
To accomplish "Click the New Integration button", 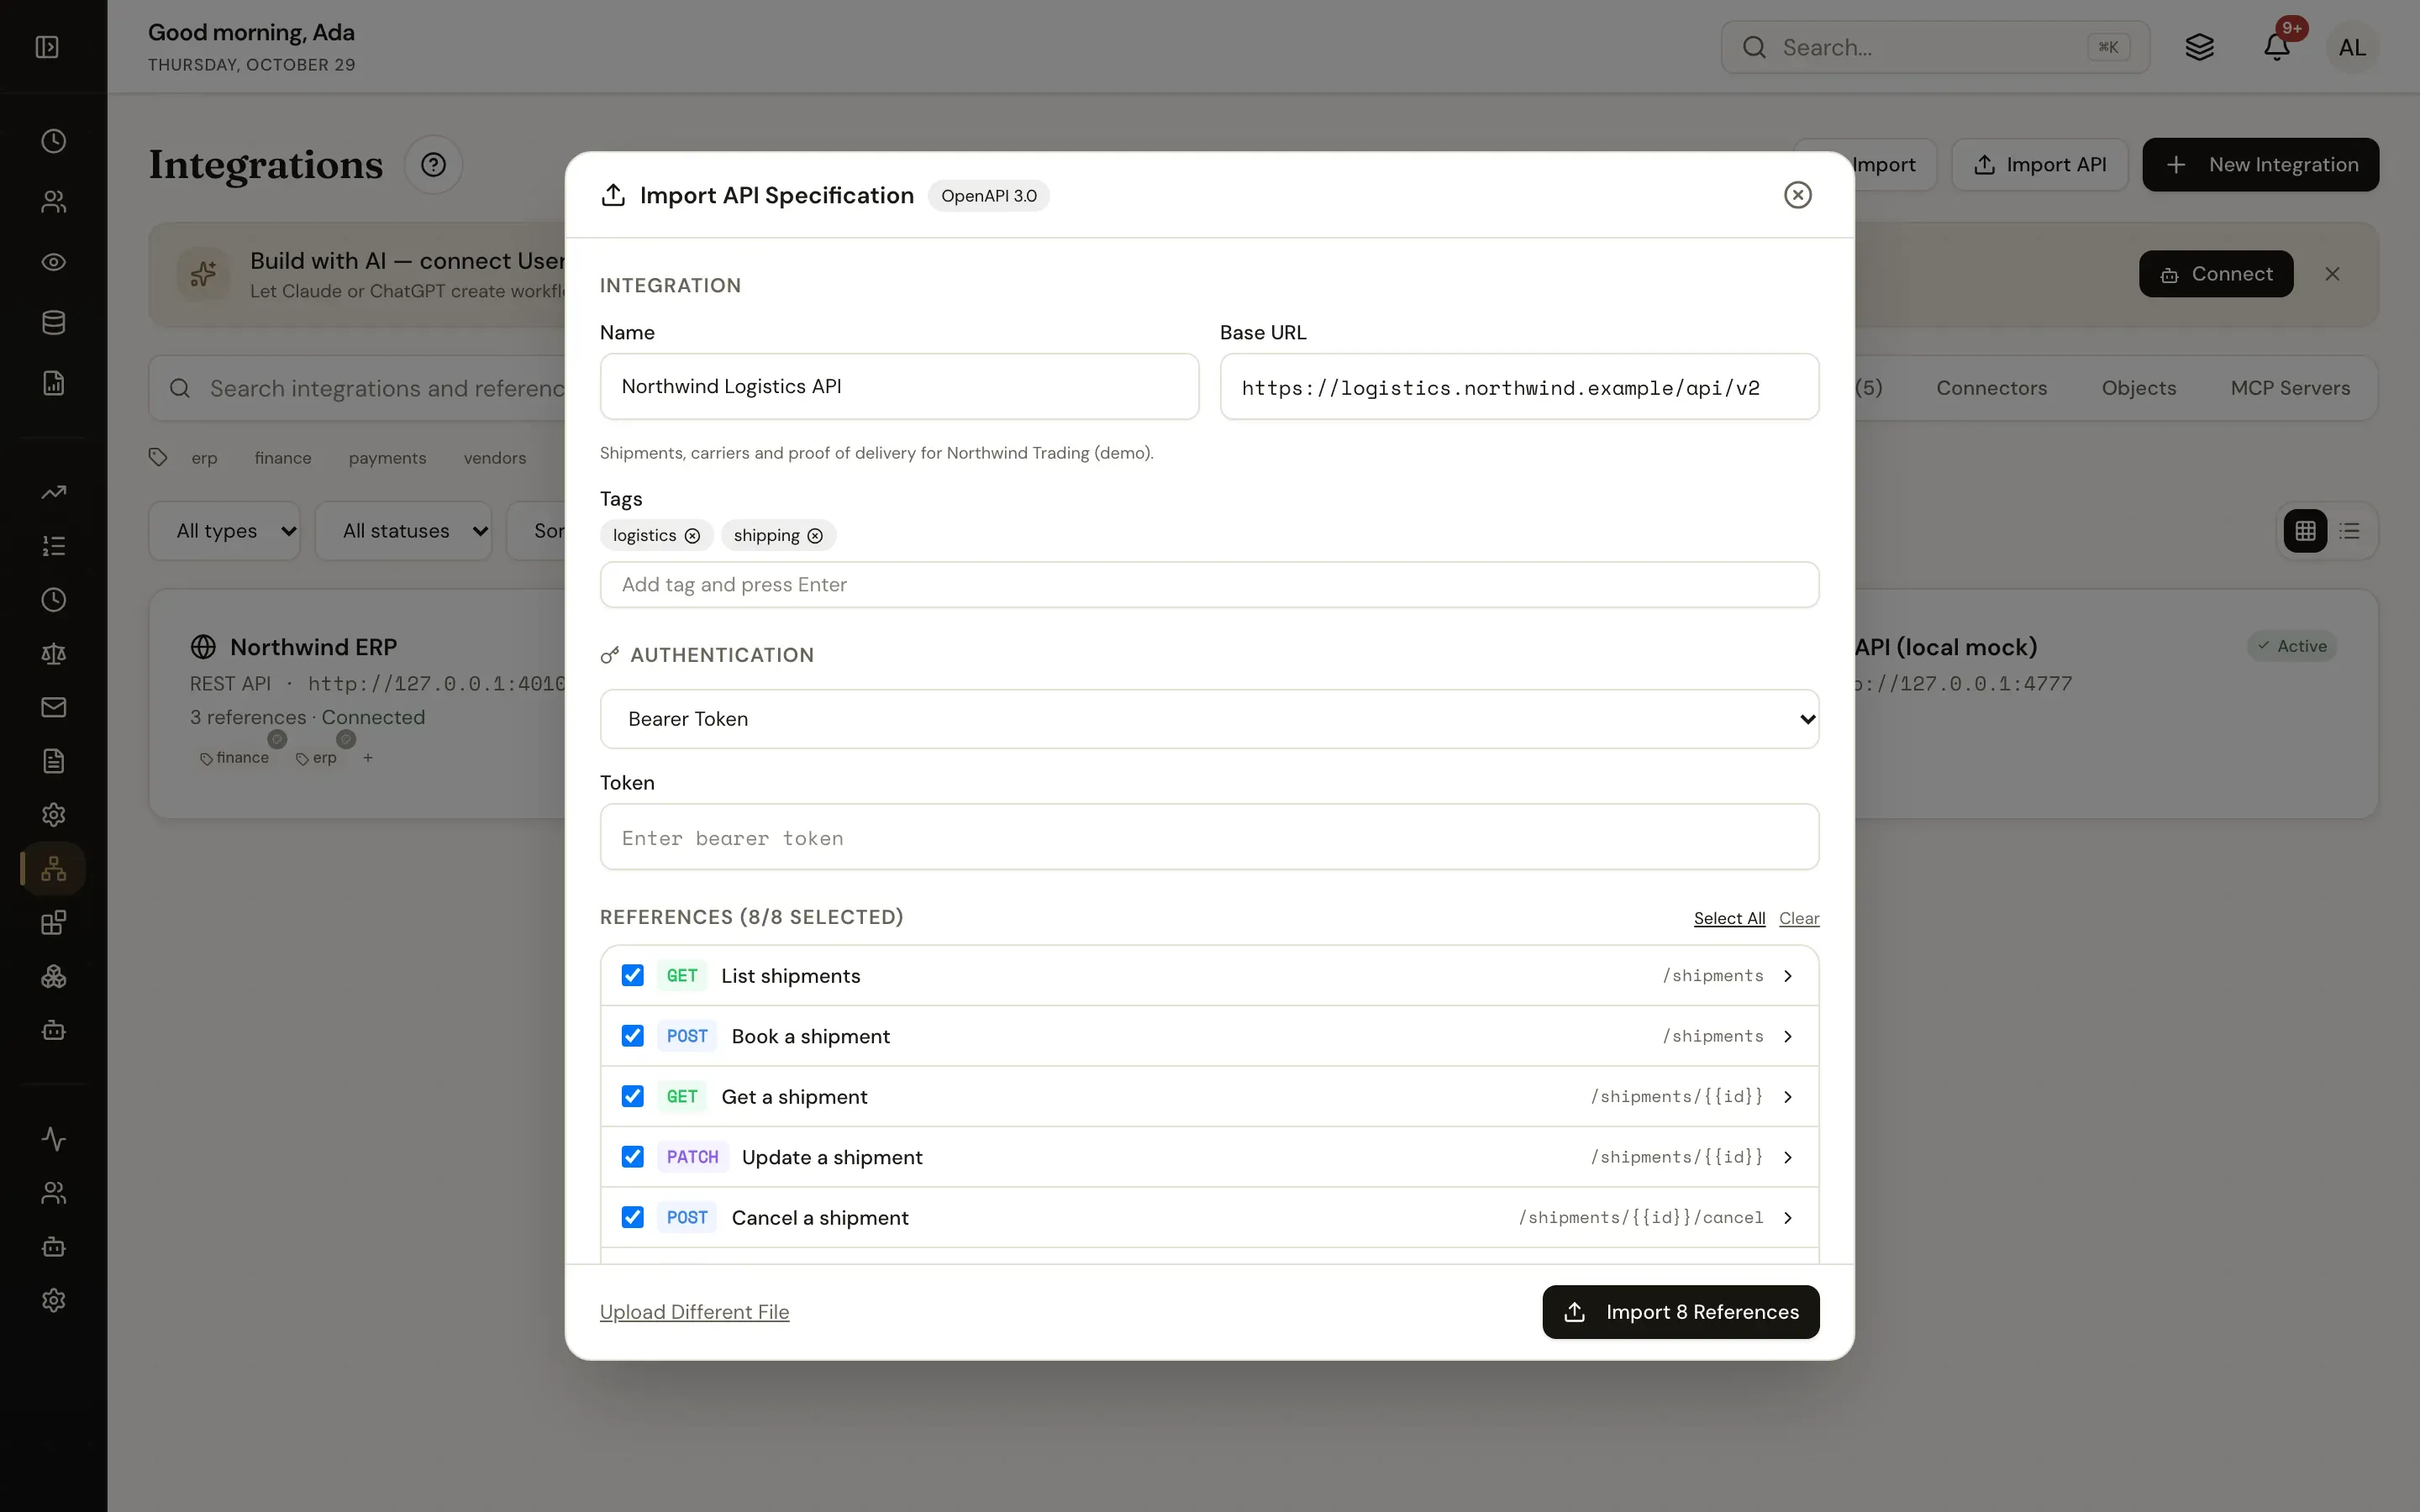I will pos(2260,165).
